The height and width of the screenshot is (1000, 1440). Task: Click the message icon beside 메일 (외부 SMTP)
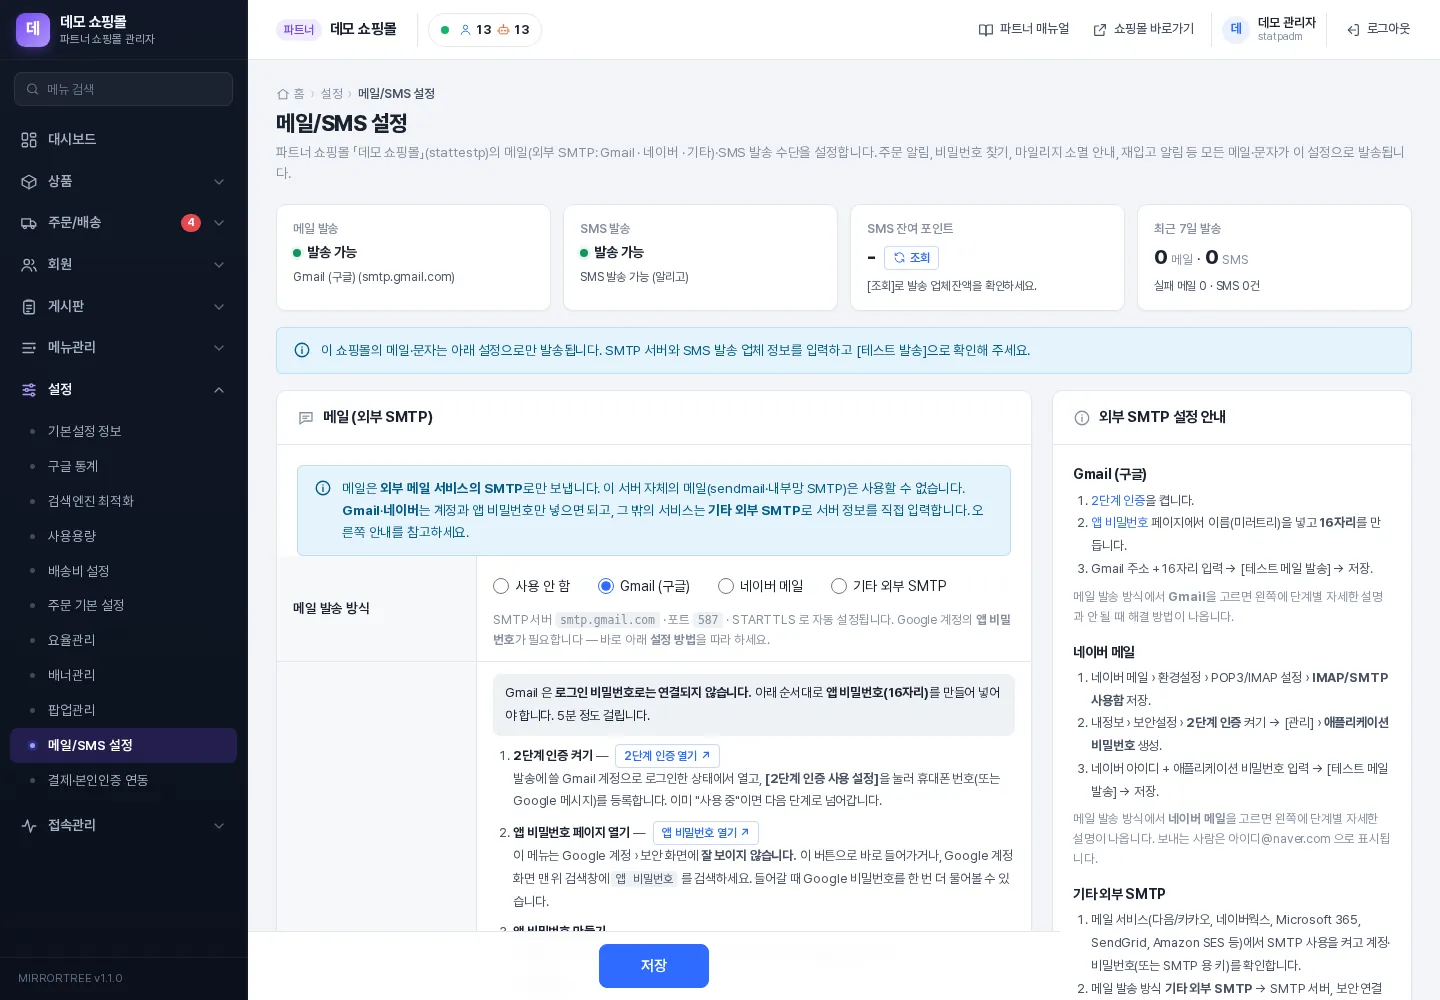(x=306, y=418)
